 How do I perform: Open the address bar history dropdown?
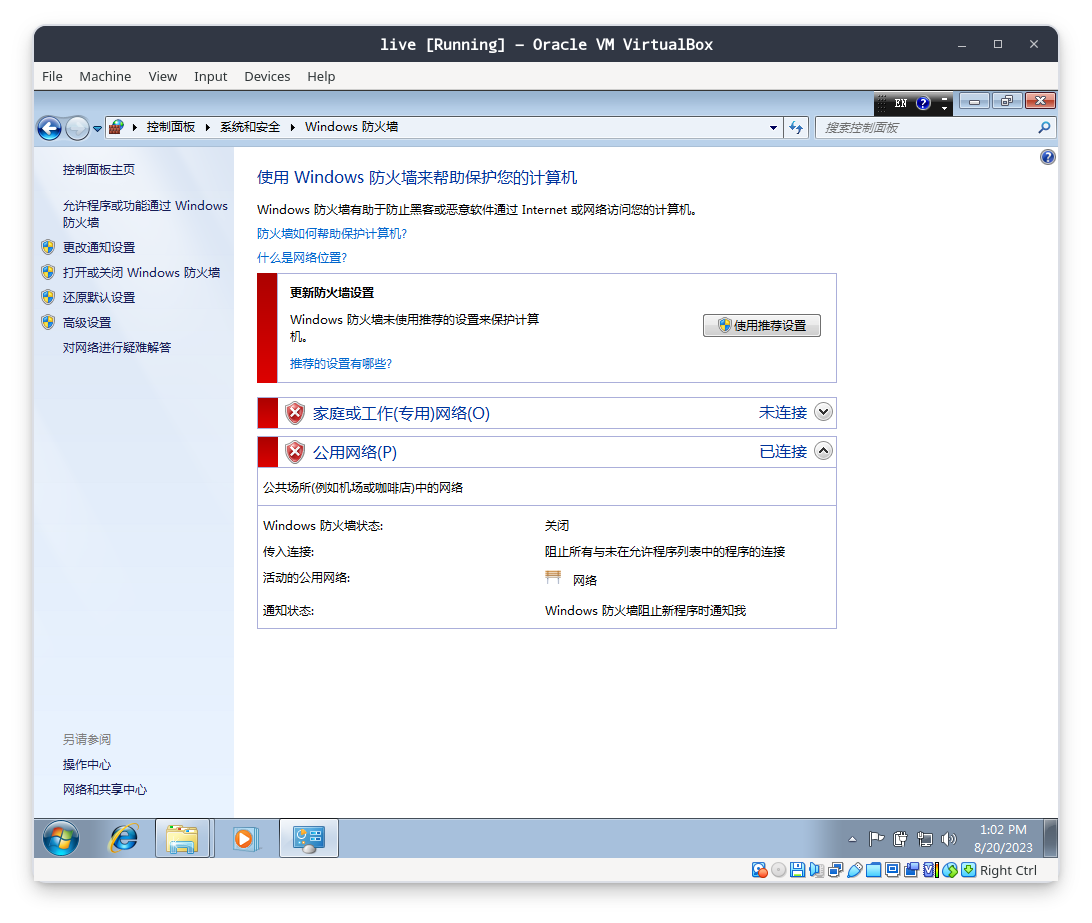[773, 127]
